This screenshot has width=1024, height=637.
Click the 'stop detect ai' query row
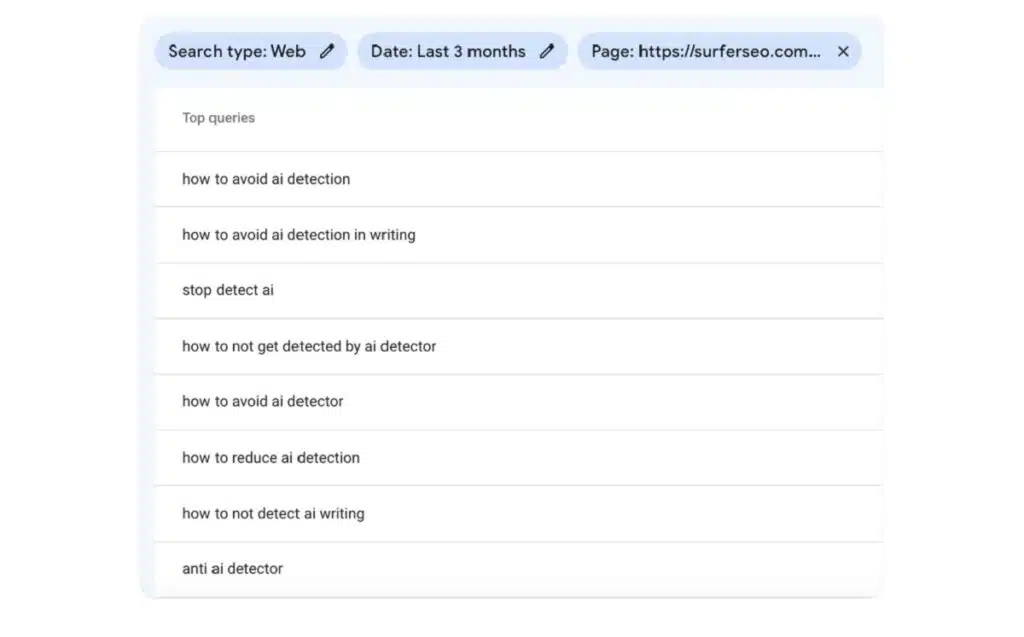227,290
